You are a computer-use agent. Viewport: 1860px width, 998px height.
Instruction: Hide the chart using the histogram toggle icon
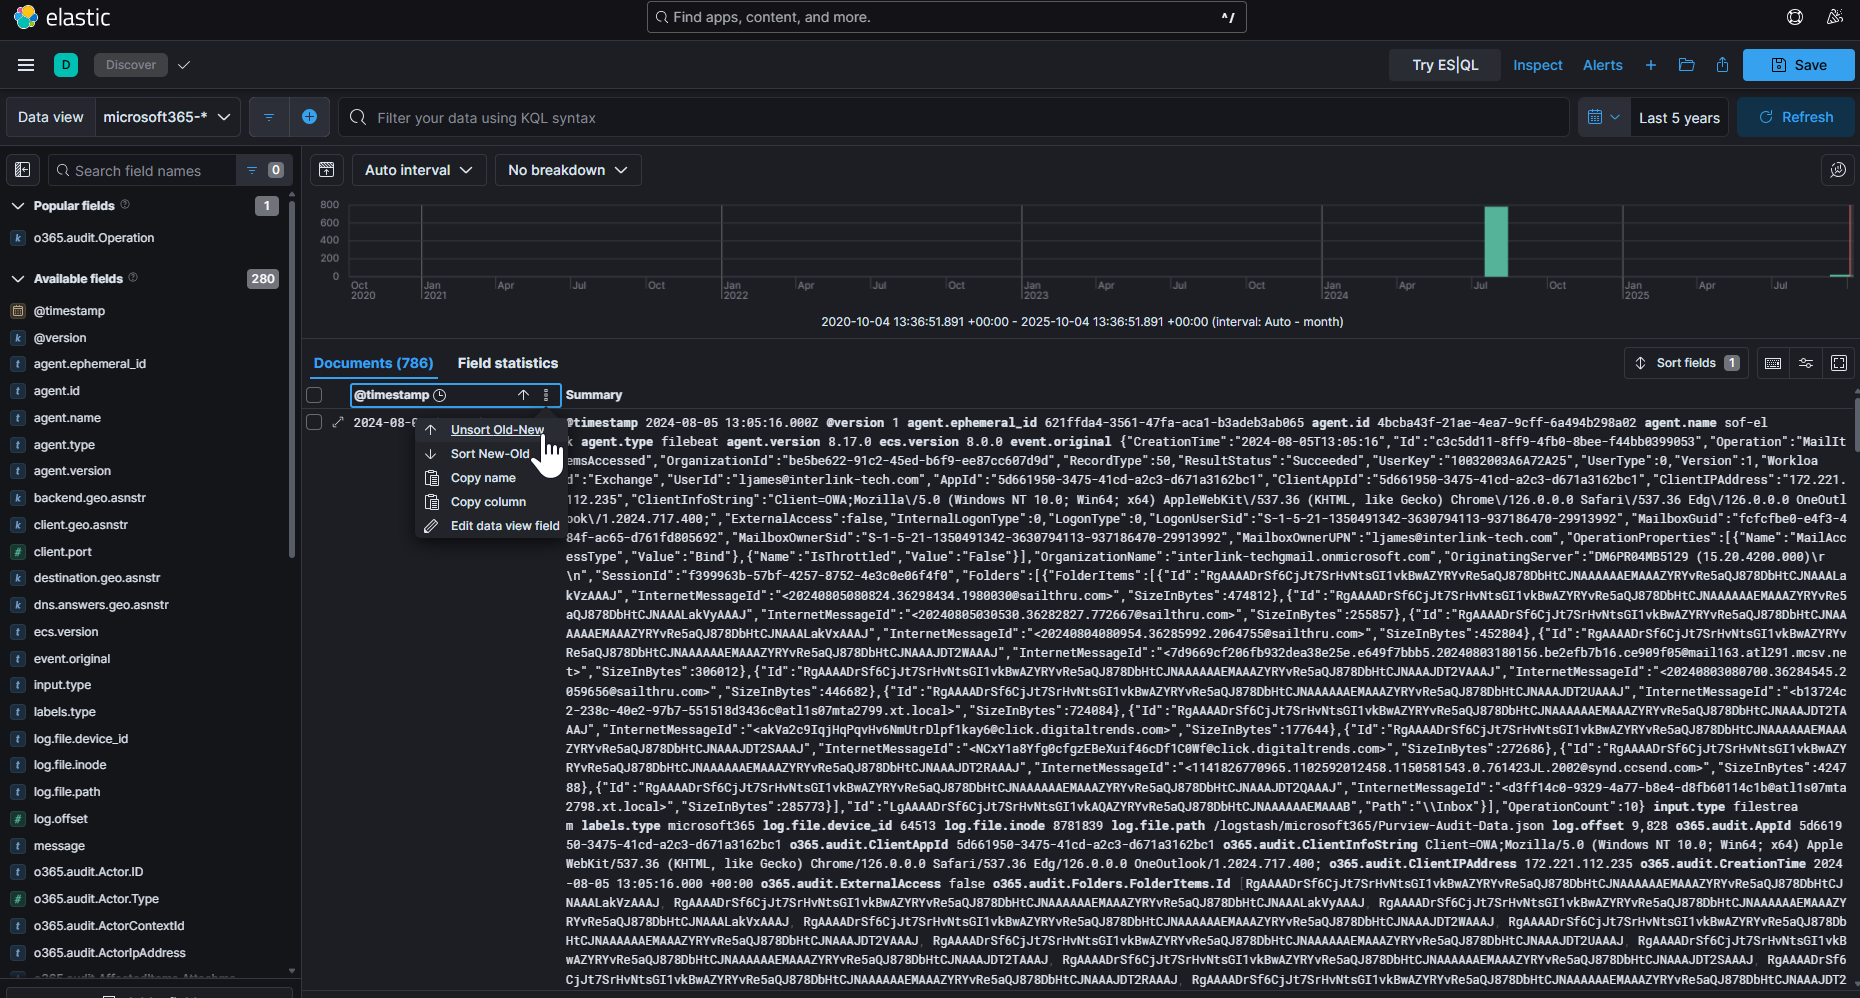(x=326, y=170)
